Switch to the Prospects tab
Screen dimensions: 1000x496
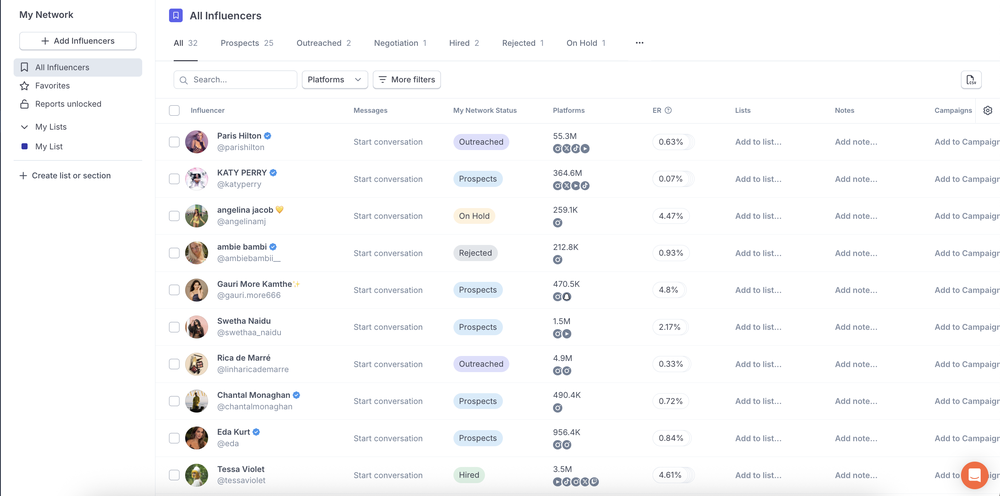coord(247,43)
